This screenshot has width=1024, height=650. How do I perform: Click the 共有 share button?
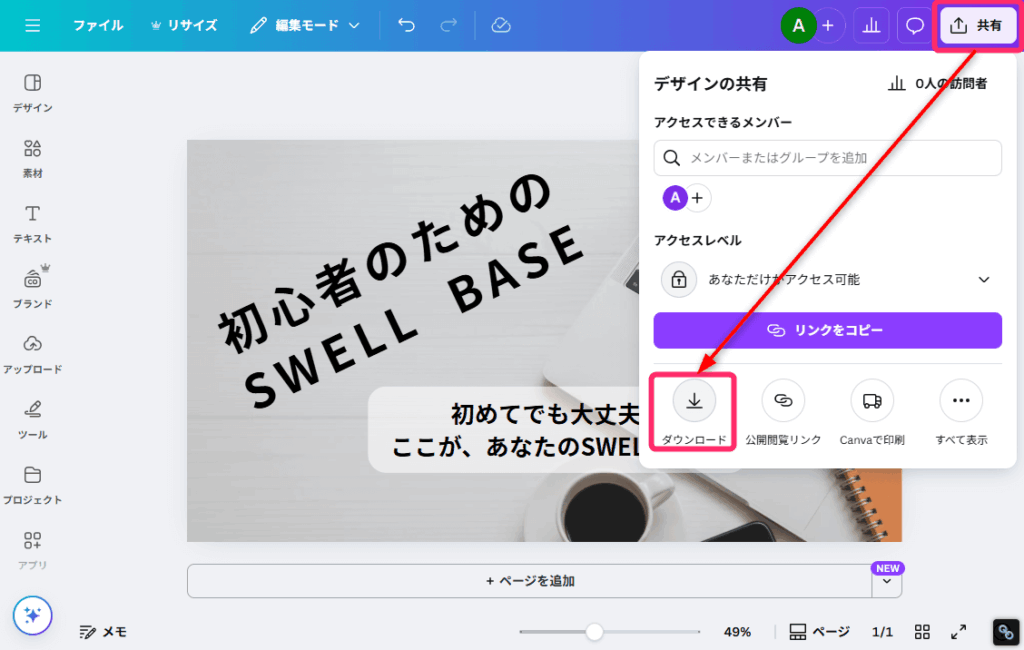978,26
